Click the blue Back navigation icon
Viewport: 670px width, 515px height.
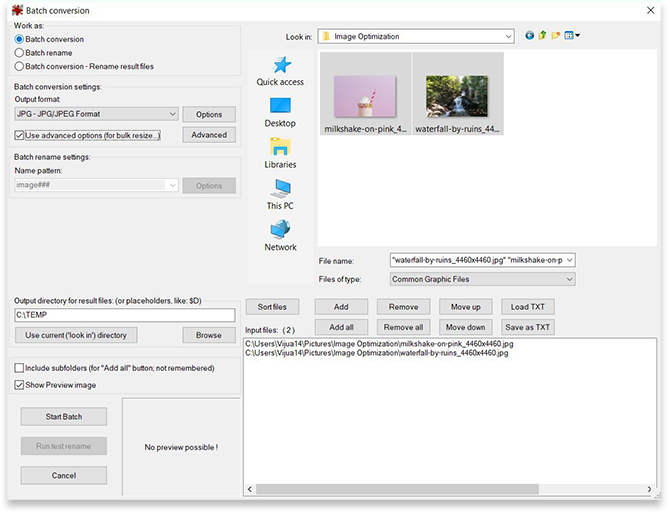pyautogui.click(x=530, y=36)
